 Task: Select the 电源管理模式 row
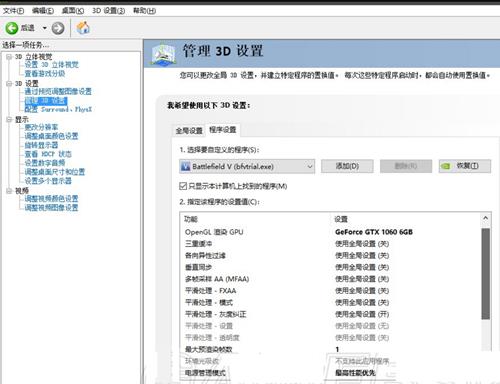point(330,373)
